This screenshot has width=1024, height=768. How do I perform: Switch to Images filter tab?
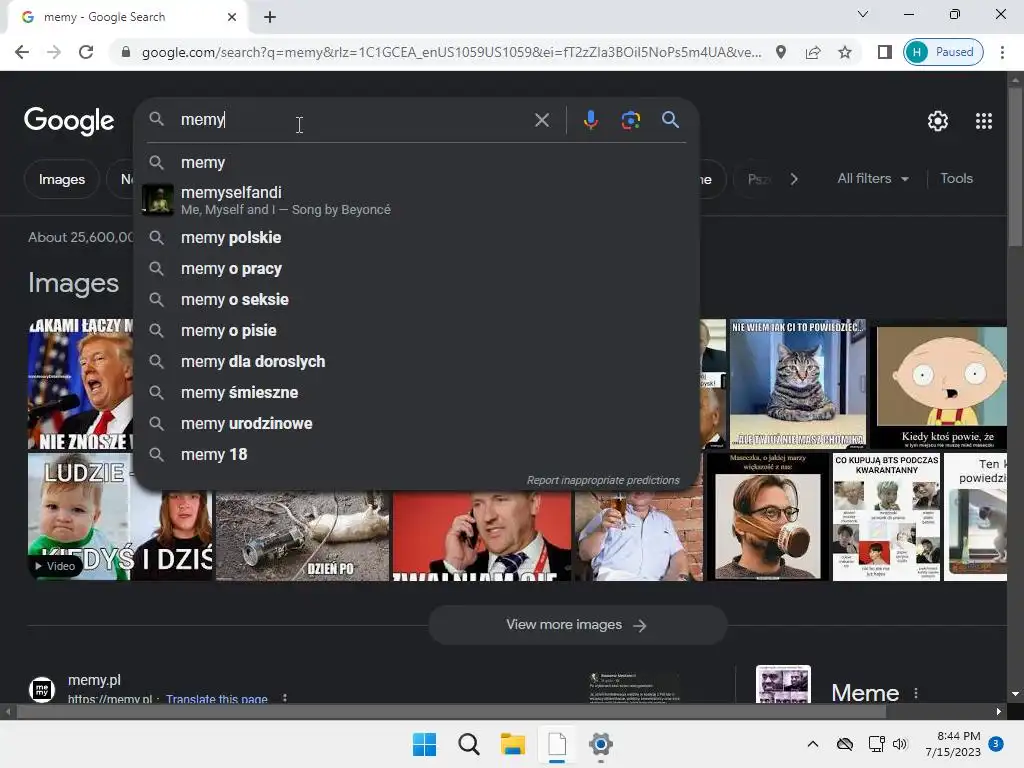(x=61, y=179)
